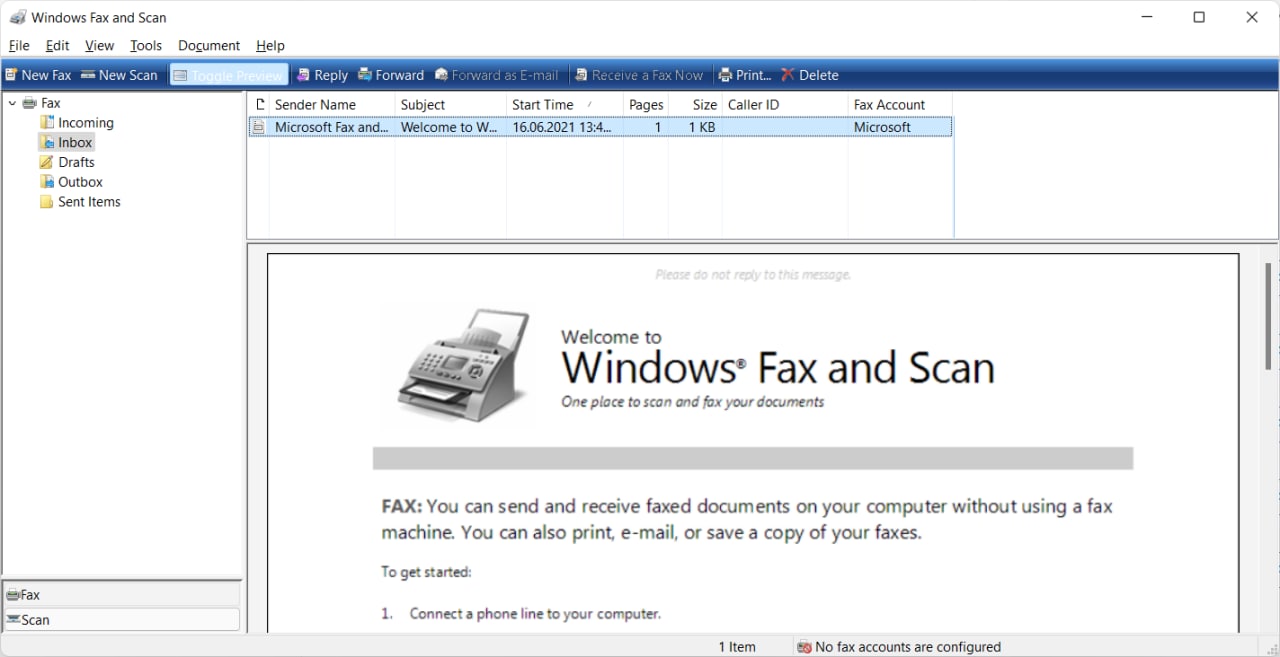Open the Edit menu
Image resolution: width=1280 pixels, height=657 pixels.
(x=58, y=45)
